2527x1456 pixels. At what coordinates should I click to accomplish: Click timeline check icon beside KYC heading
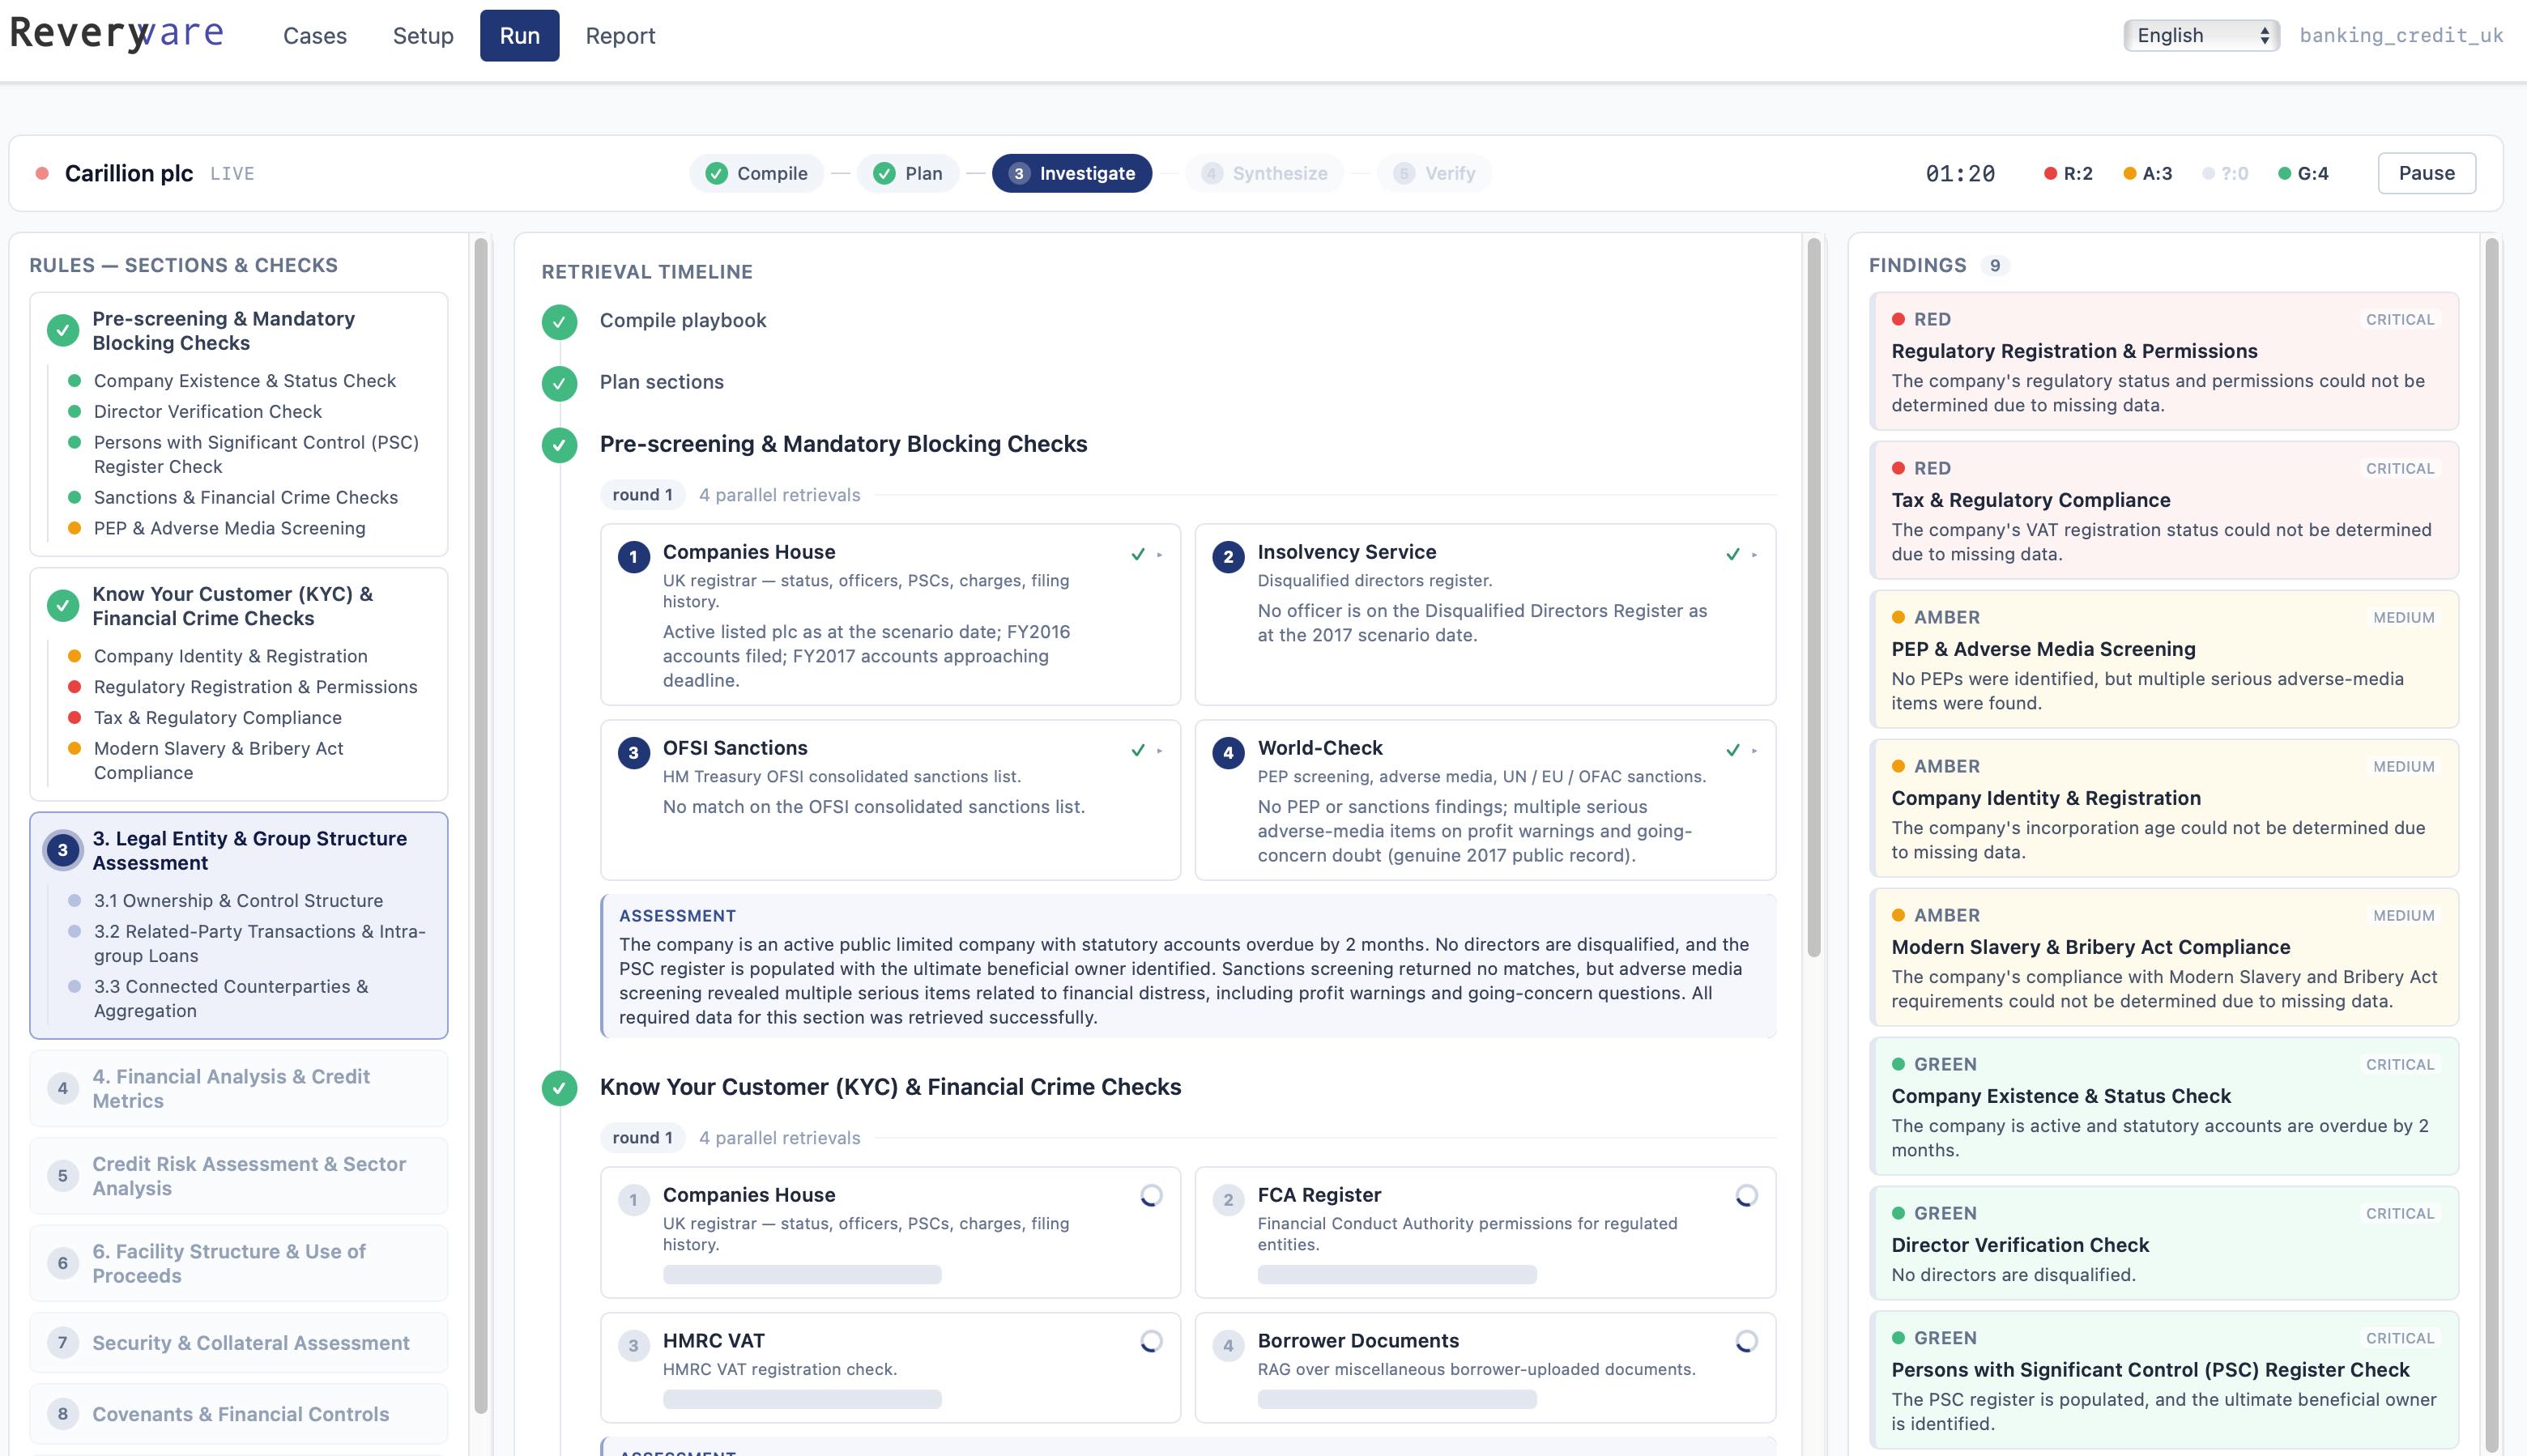pos(559,1088)
